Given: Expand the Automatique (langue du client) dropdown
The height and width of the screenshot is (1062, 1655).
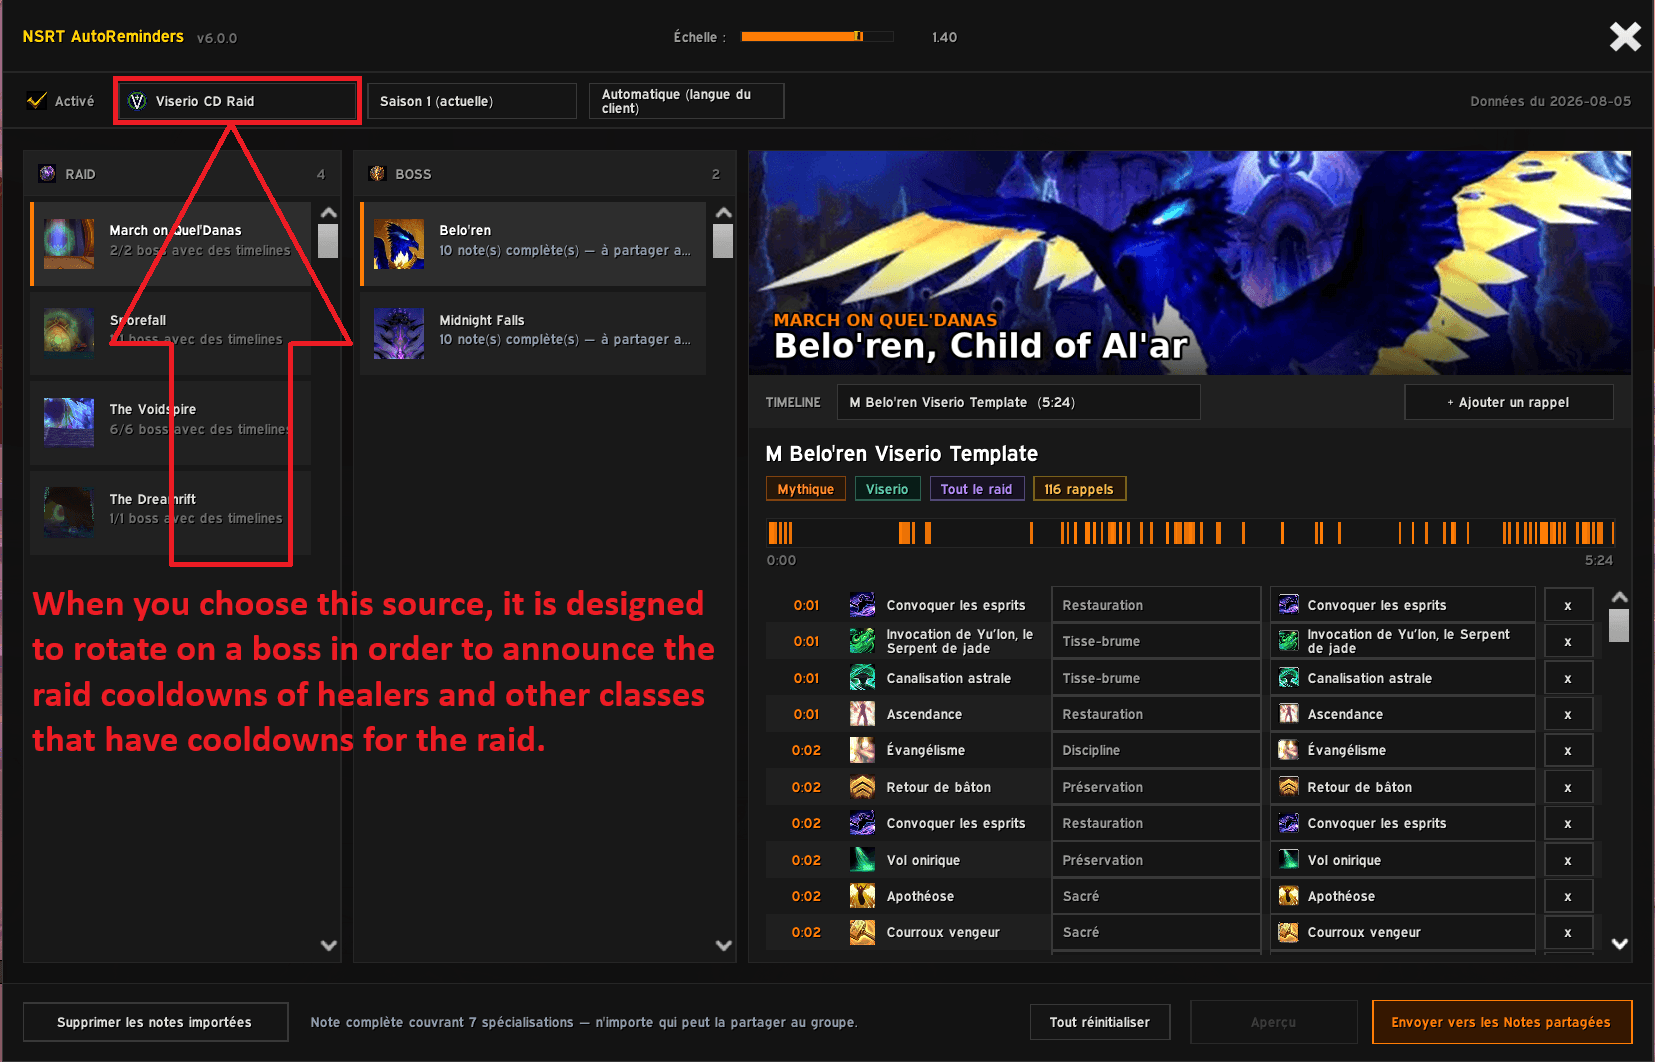Looking at the screenshot, I should point(686,101).
